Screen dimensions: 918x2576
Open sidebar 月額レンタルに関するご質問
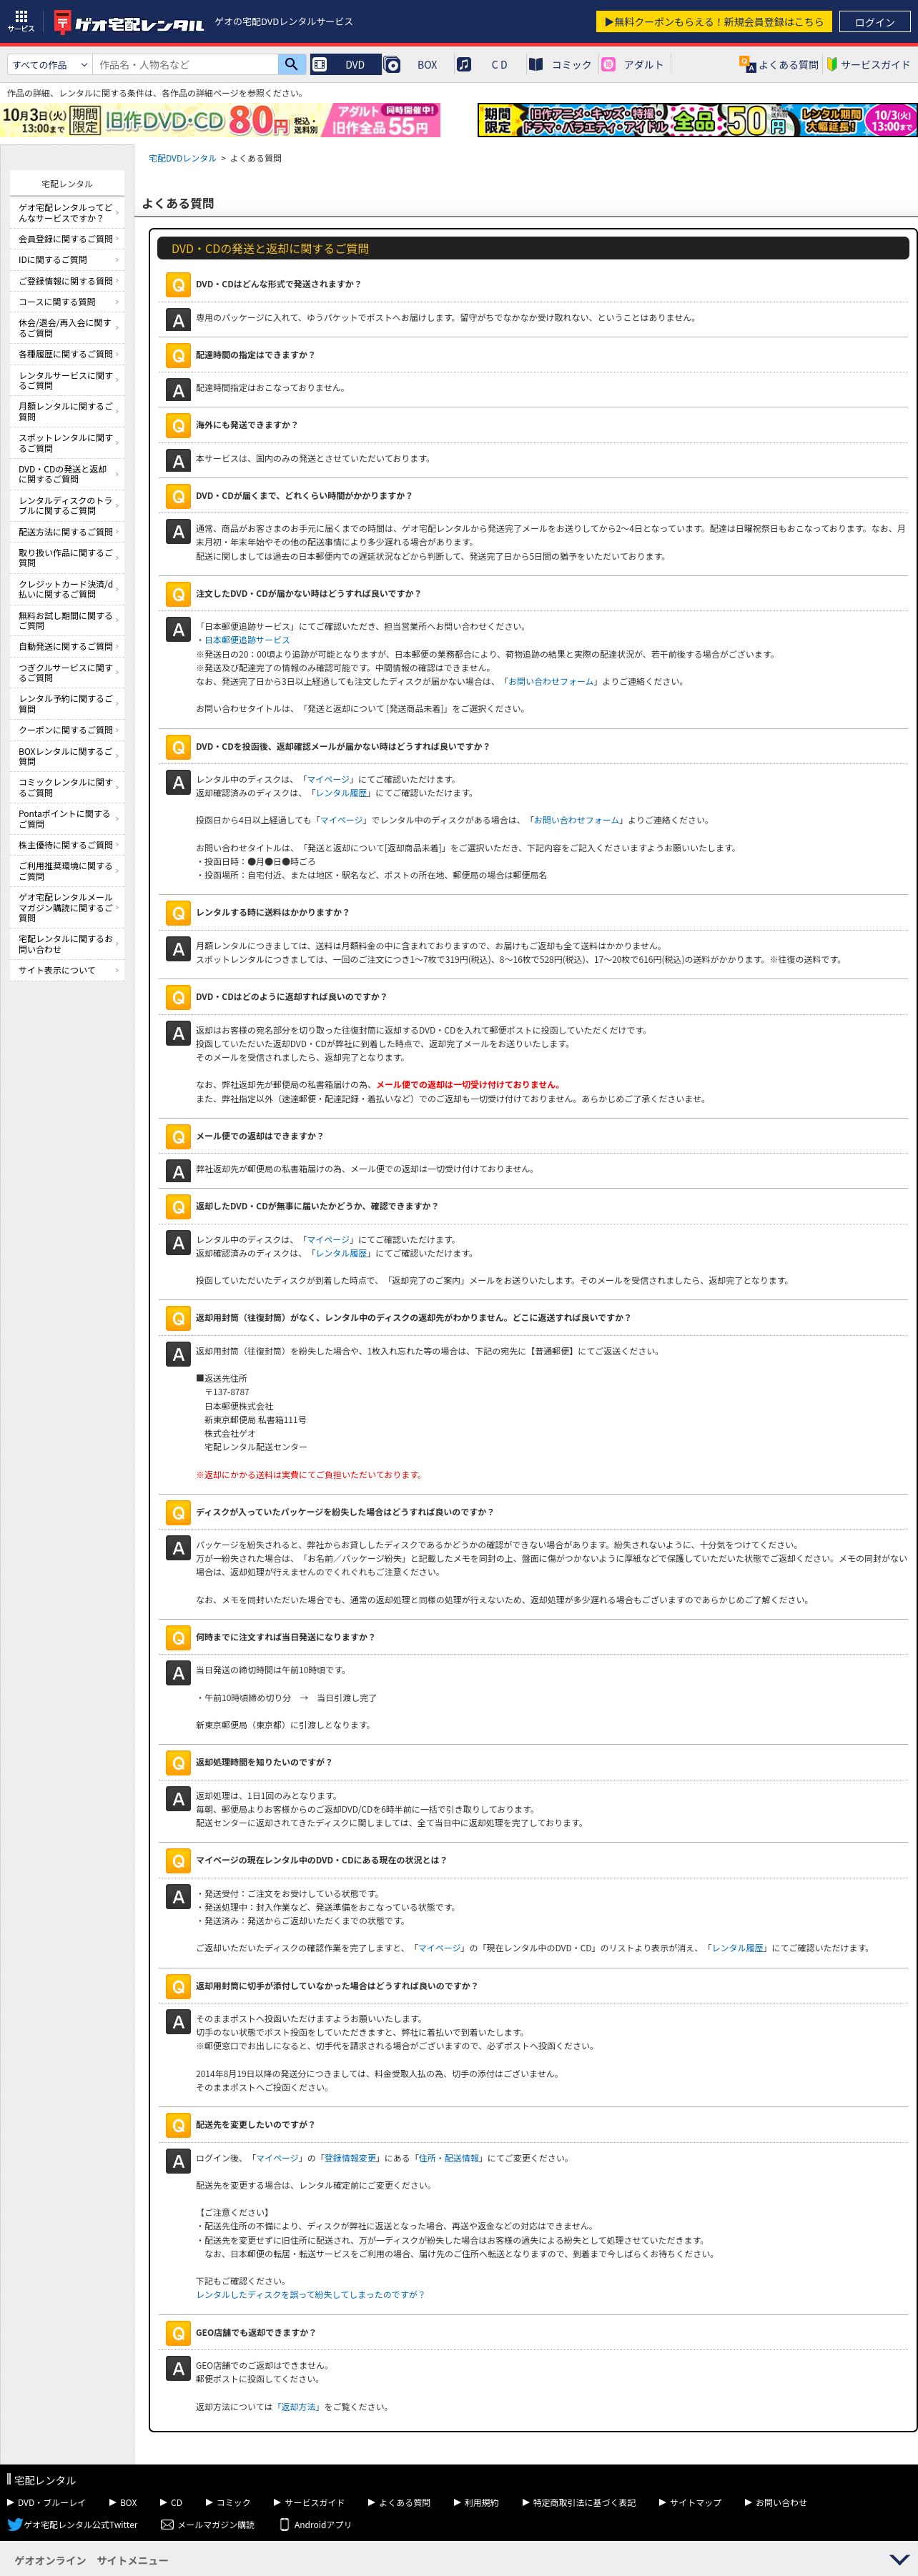tap(67, 412)
